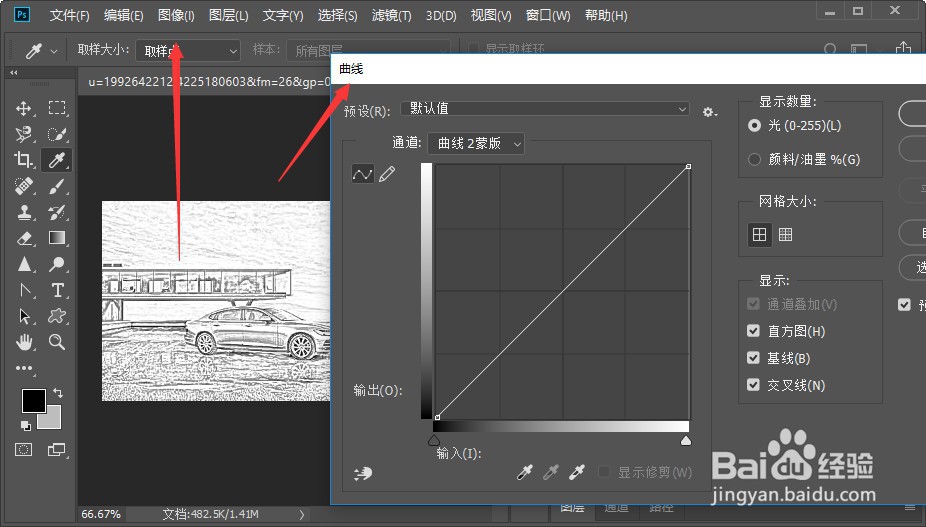The width and height of the screenshot is (926, 527).
Task: Select the Clone Stamp tool
Action: tap(24, 212)
